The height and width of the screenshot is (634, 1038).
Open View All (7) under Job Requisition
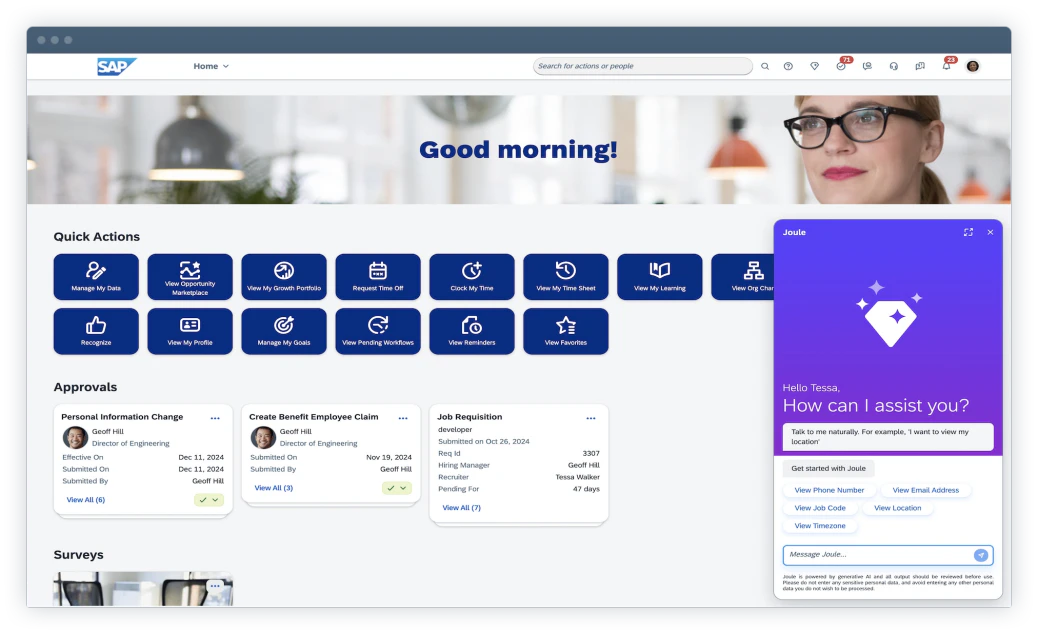coord(460,507)
